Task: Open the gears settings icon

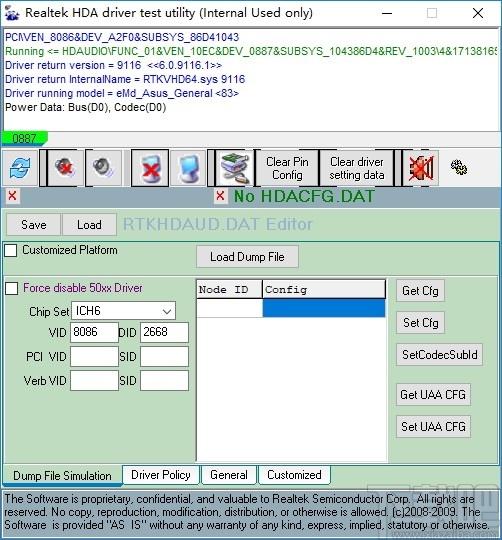Action: click(459, 167)
